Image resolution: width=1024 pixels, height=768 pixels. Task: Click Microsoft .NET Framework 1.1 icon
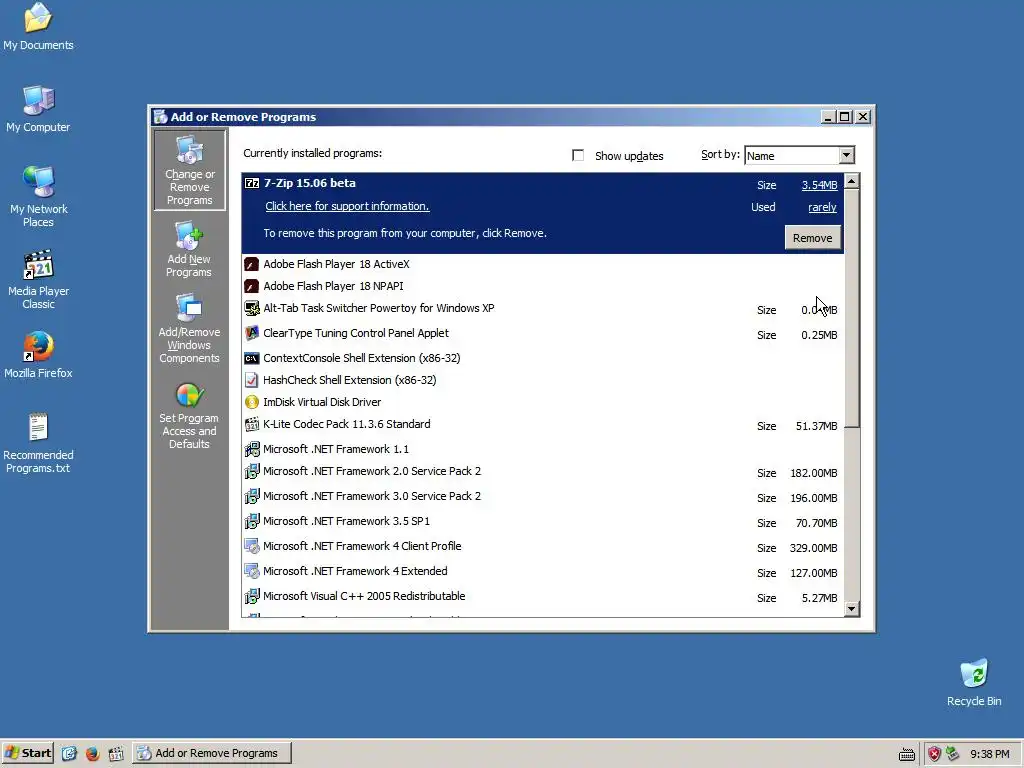pos(251,449)
